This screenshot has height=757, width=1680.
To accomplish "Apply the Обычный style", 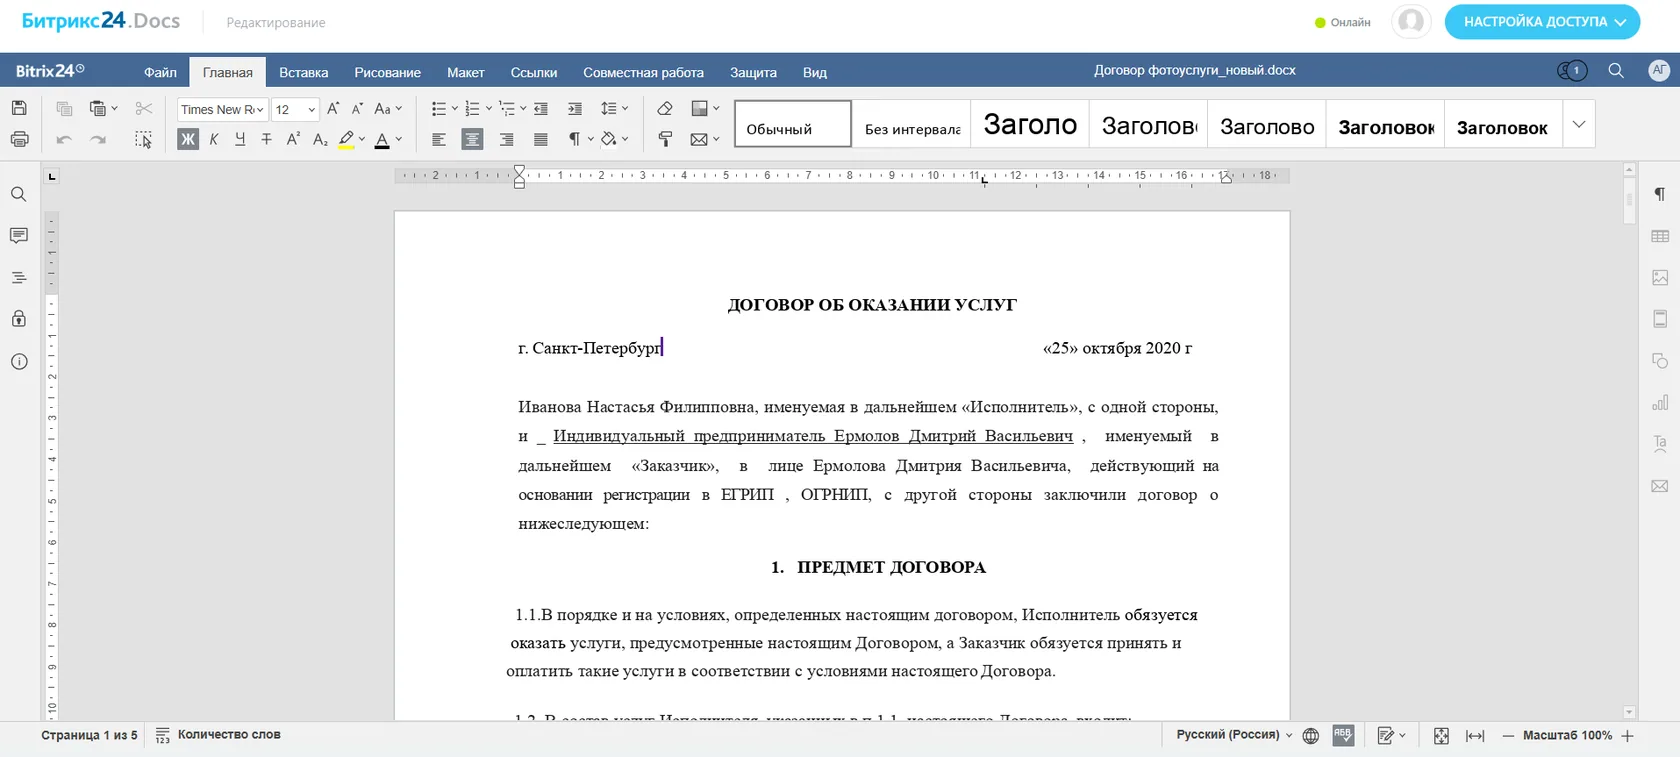I will pos(793,124).
